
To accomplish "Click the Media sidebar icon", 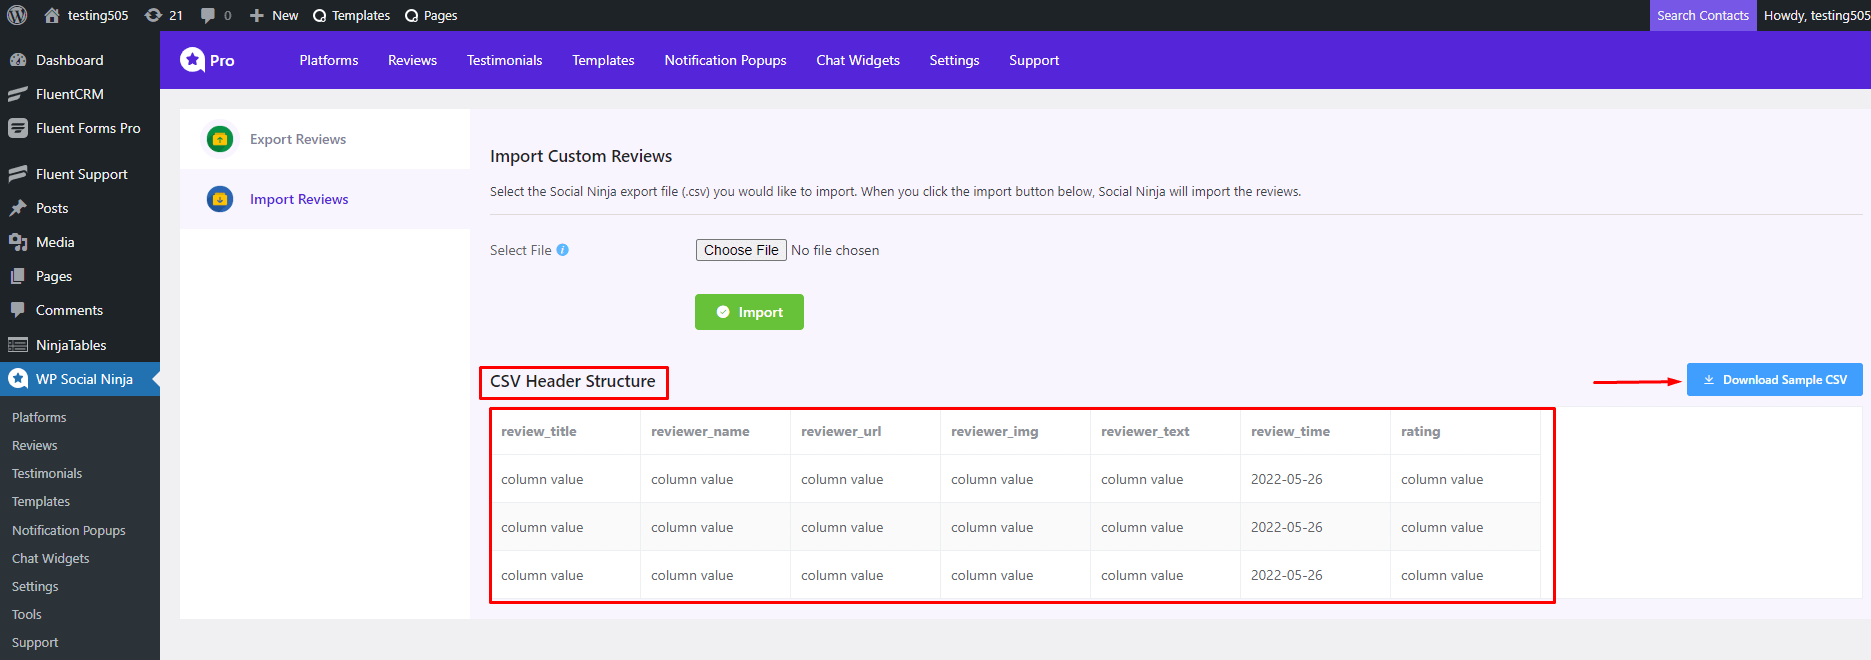I will click(18, 242).
